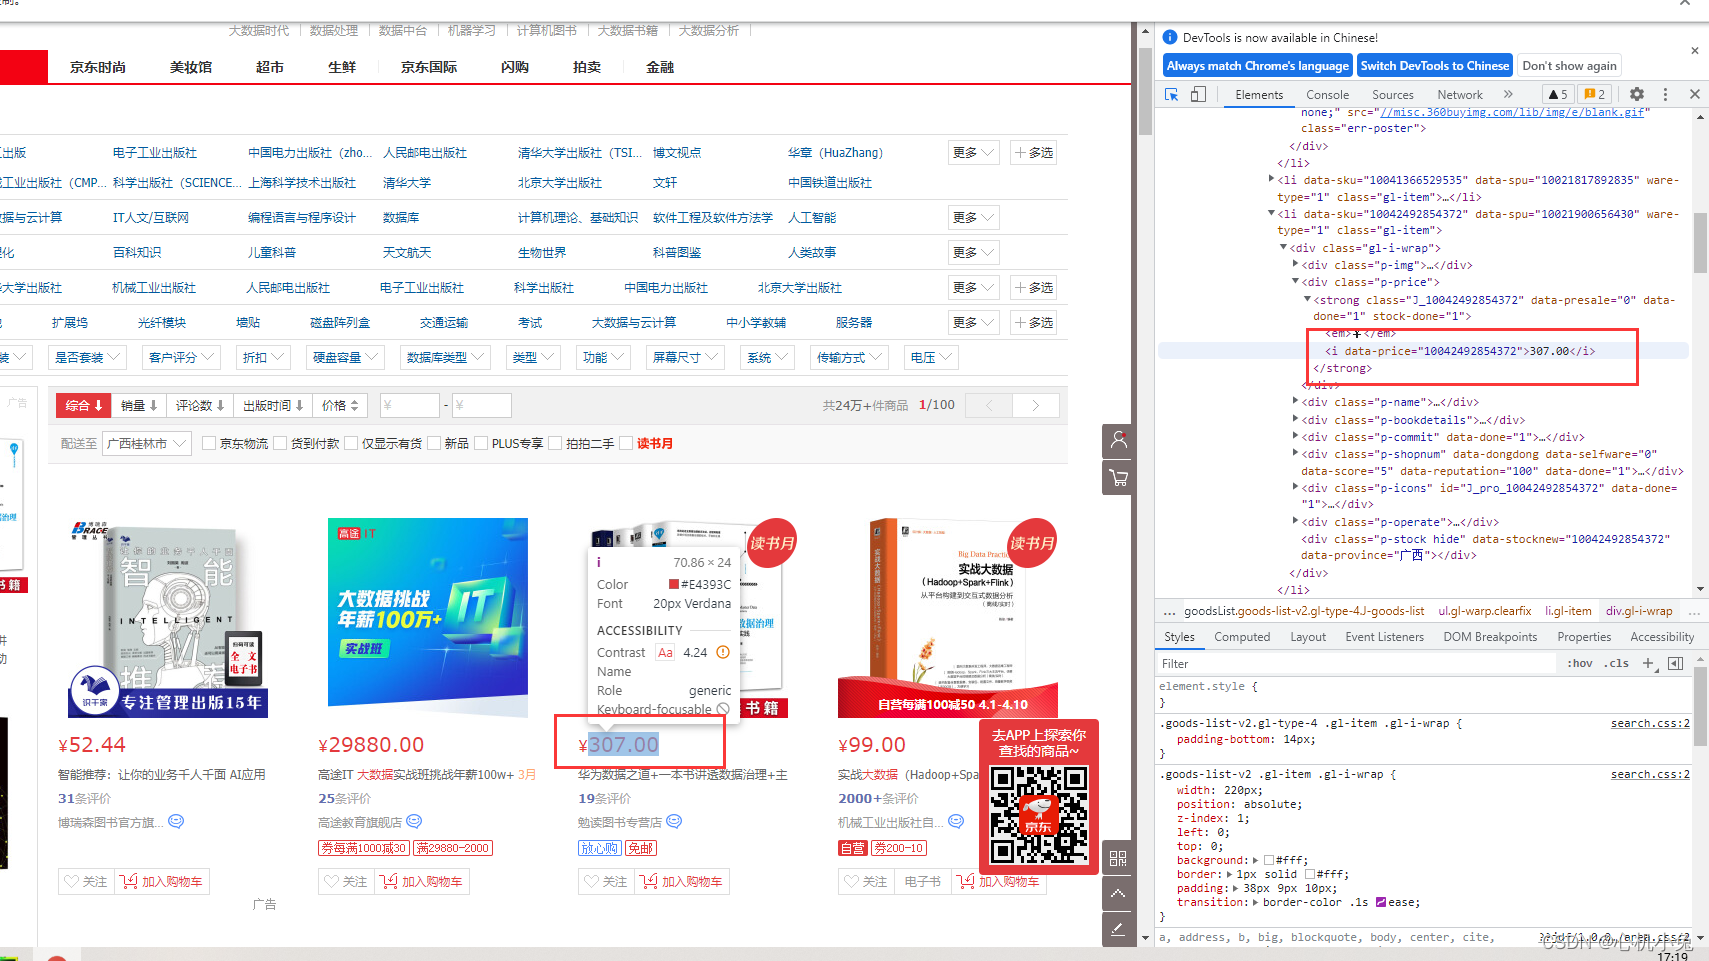1709x961 pixels.
Task: Toggle the :hov element state button
Action: click(x=1580, y=663)
